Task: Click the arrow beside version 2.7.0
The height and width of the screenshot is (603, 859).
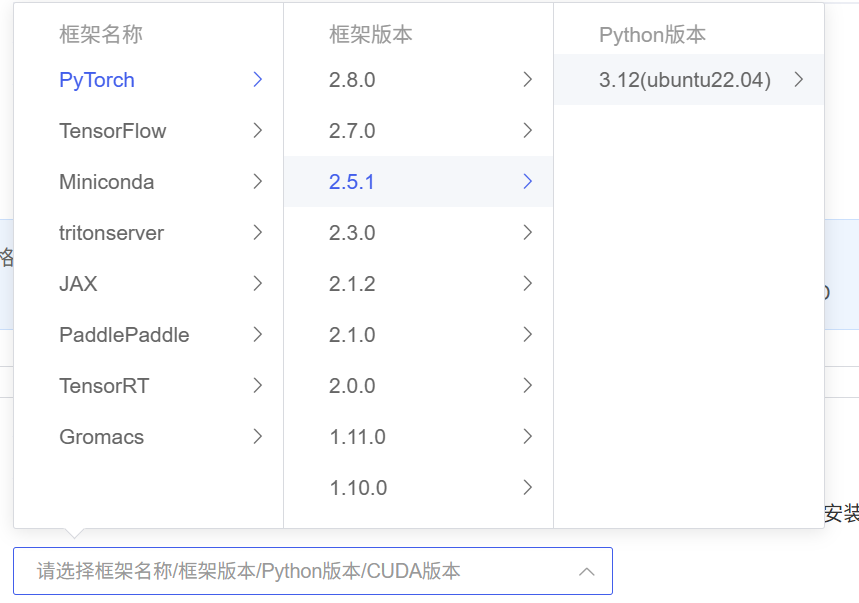Action: pos(528,131)
